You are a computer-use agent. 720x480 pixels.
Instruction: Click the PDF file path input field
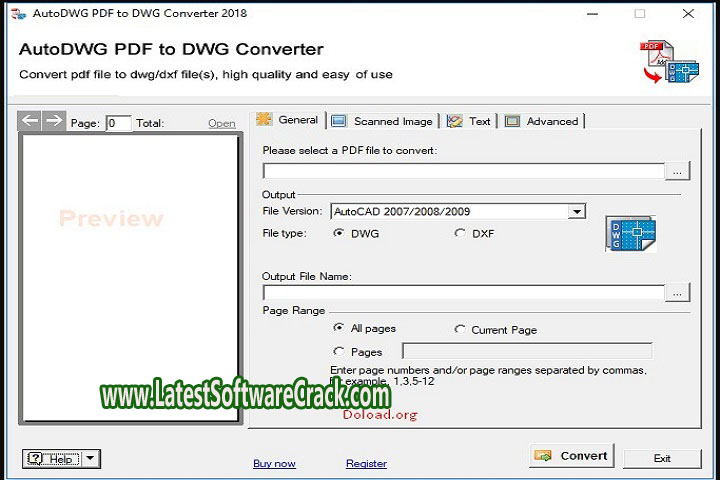[464, 171]
